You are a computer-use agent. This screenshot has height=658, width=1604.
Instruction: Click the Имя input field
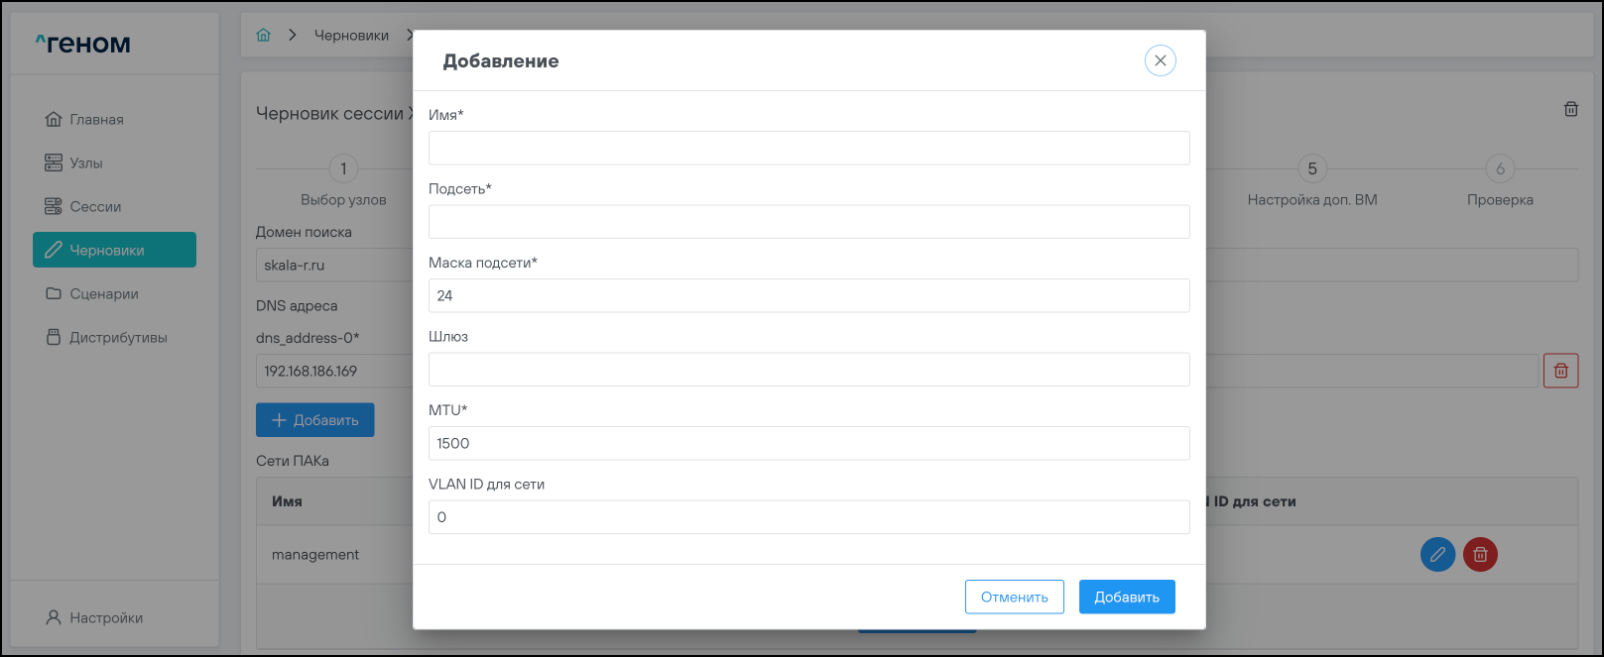808,148
